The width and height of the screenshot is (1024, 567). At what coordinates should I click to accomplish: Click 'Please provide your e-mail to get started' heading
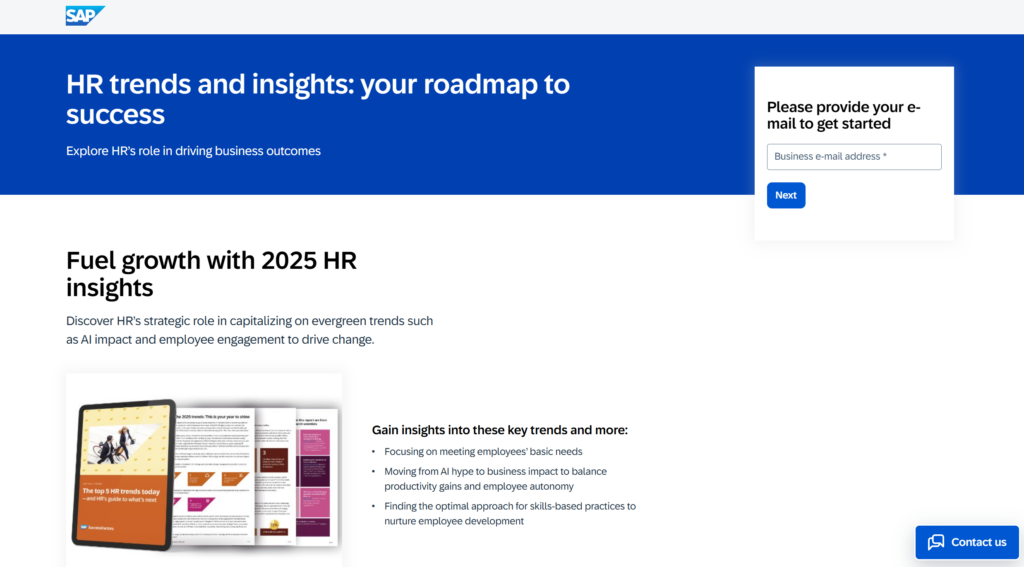pos(843,115)
